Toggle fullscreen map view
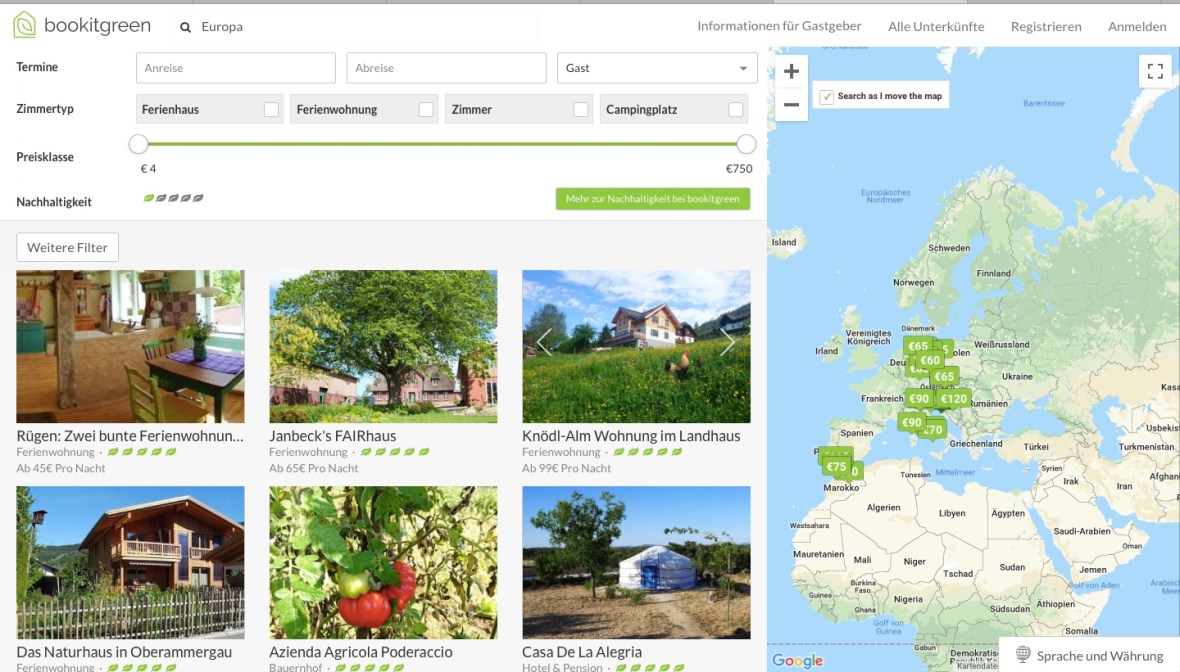 pyautogui.click(x=1155, y=71)
